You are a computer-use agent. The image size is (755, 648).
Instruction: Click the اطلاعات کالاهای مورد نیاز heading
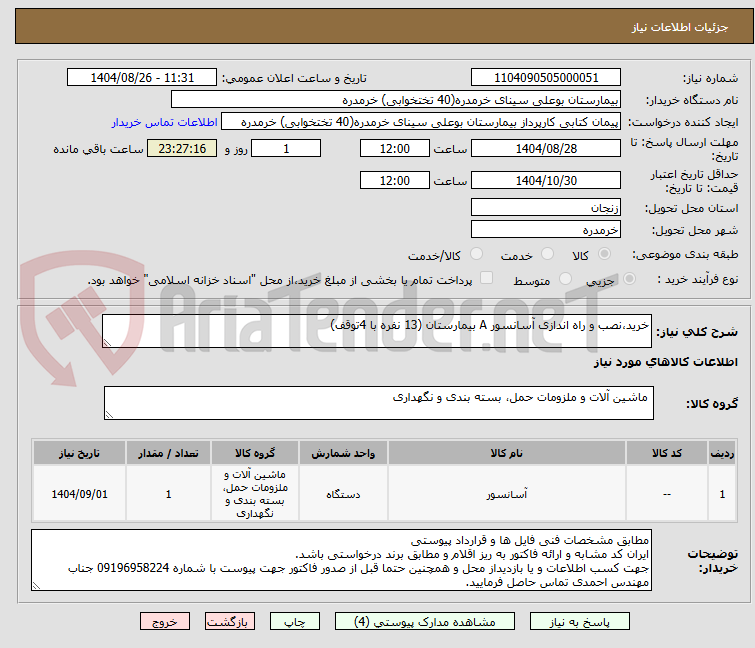point(665,362)
